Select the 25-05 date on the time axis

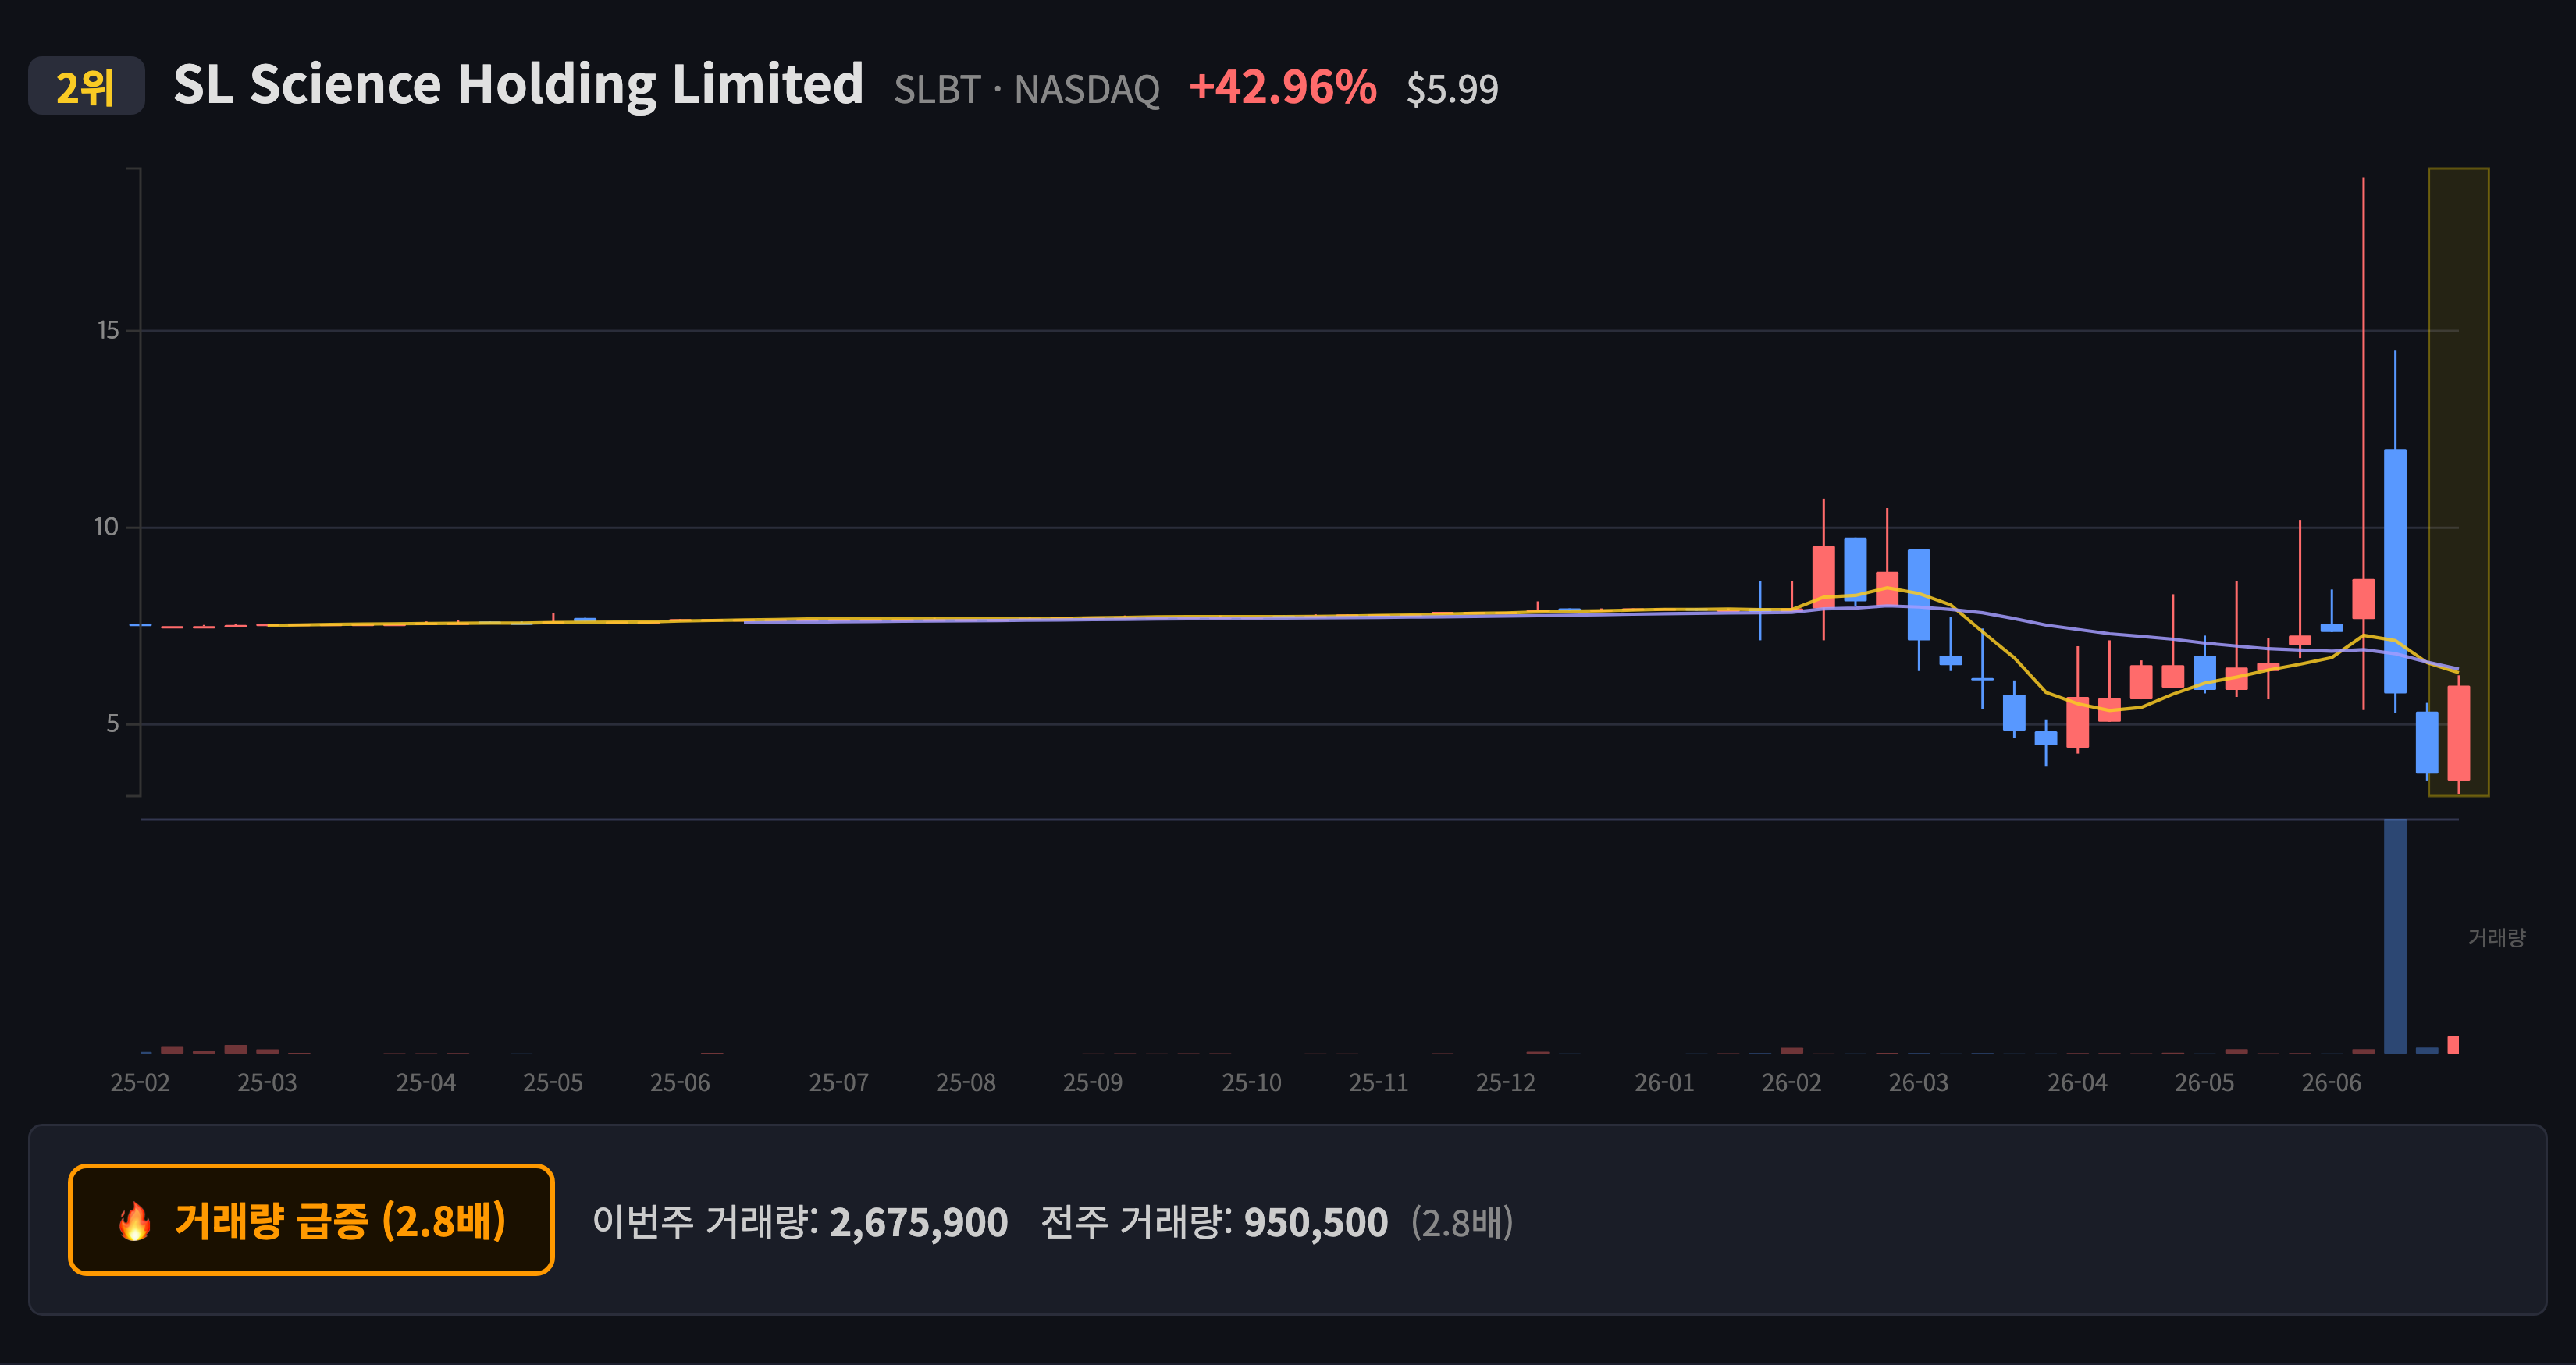553,1082
